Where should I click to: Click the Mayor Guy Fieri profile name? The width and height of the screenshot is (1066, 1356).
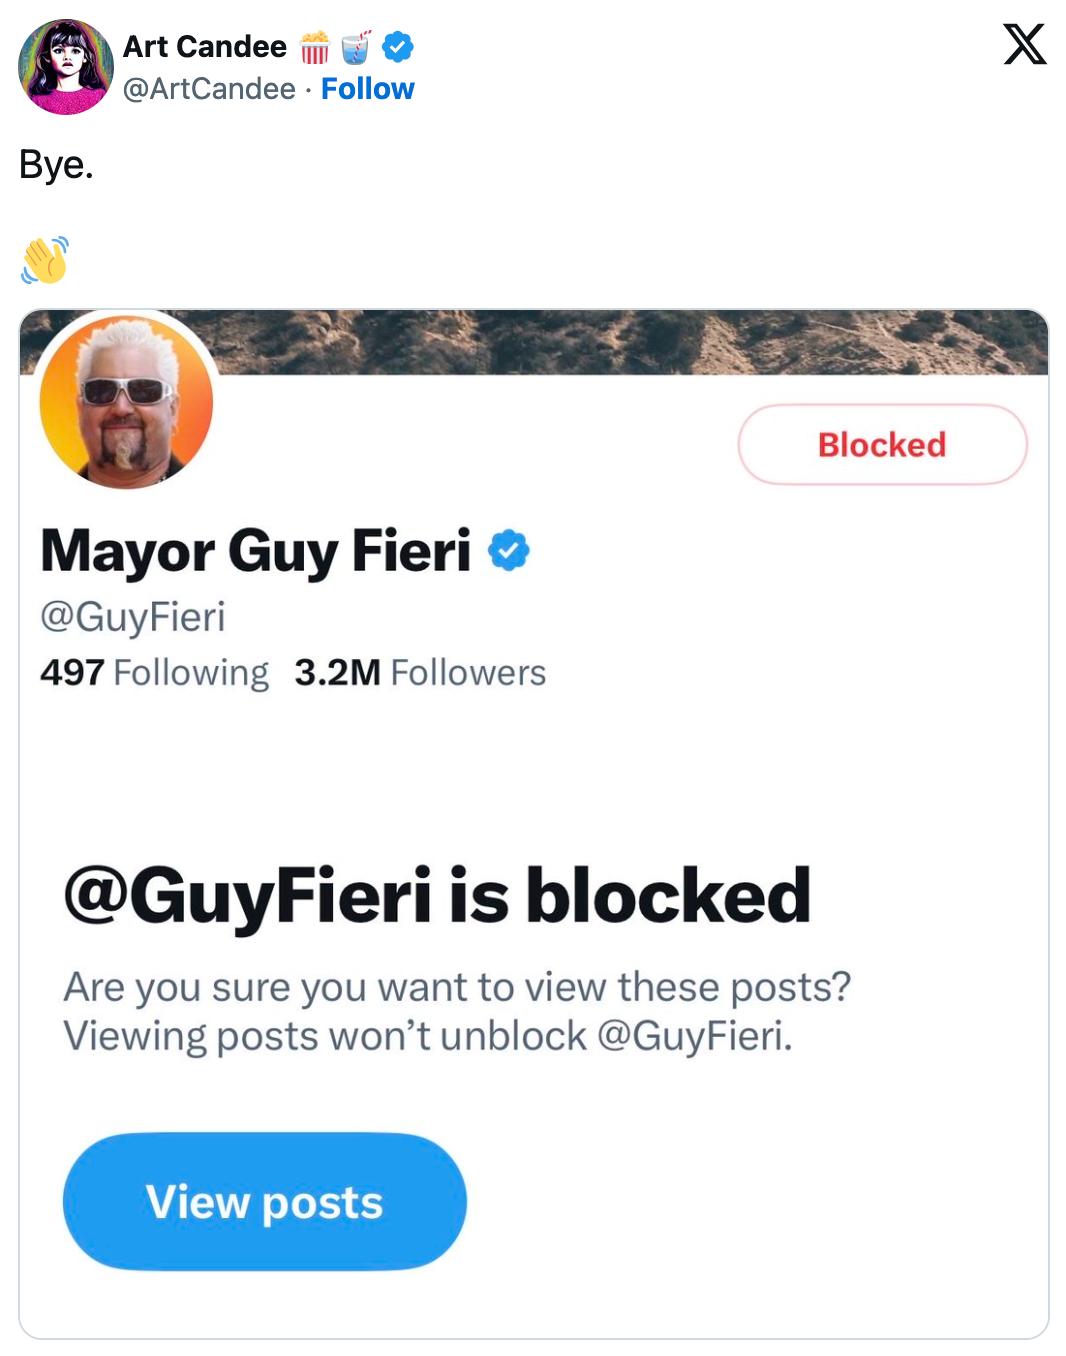[x=256, y=551]
